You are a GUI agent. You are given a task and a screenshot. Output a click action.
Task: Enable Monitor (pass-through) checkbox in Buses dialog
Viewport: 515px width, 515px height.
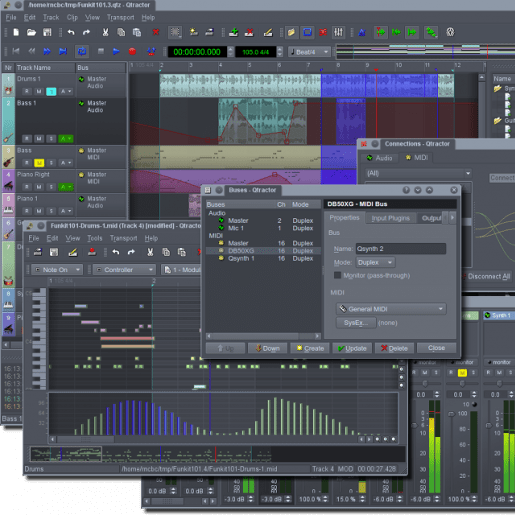[x=337, y=275]
